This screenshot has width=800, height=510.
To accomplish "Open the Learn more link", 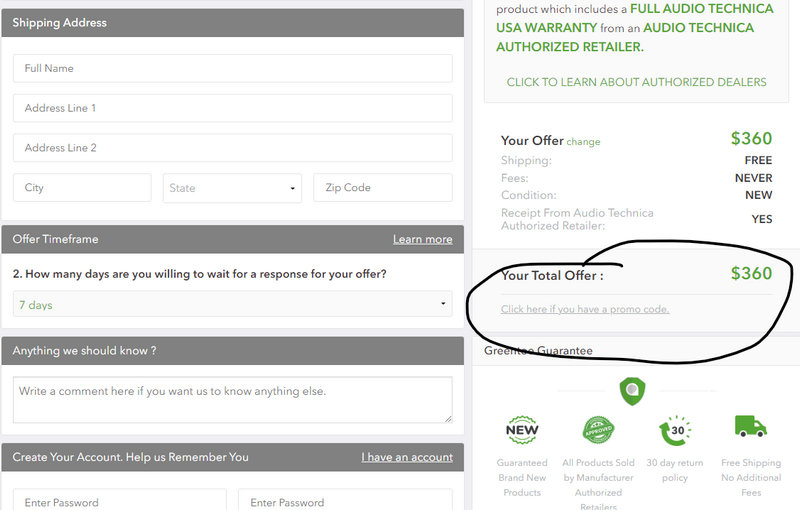I will 422,240.
